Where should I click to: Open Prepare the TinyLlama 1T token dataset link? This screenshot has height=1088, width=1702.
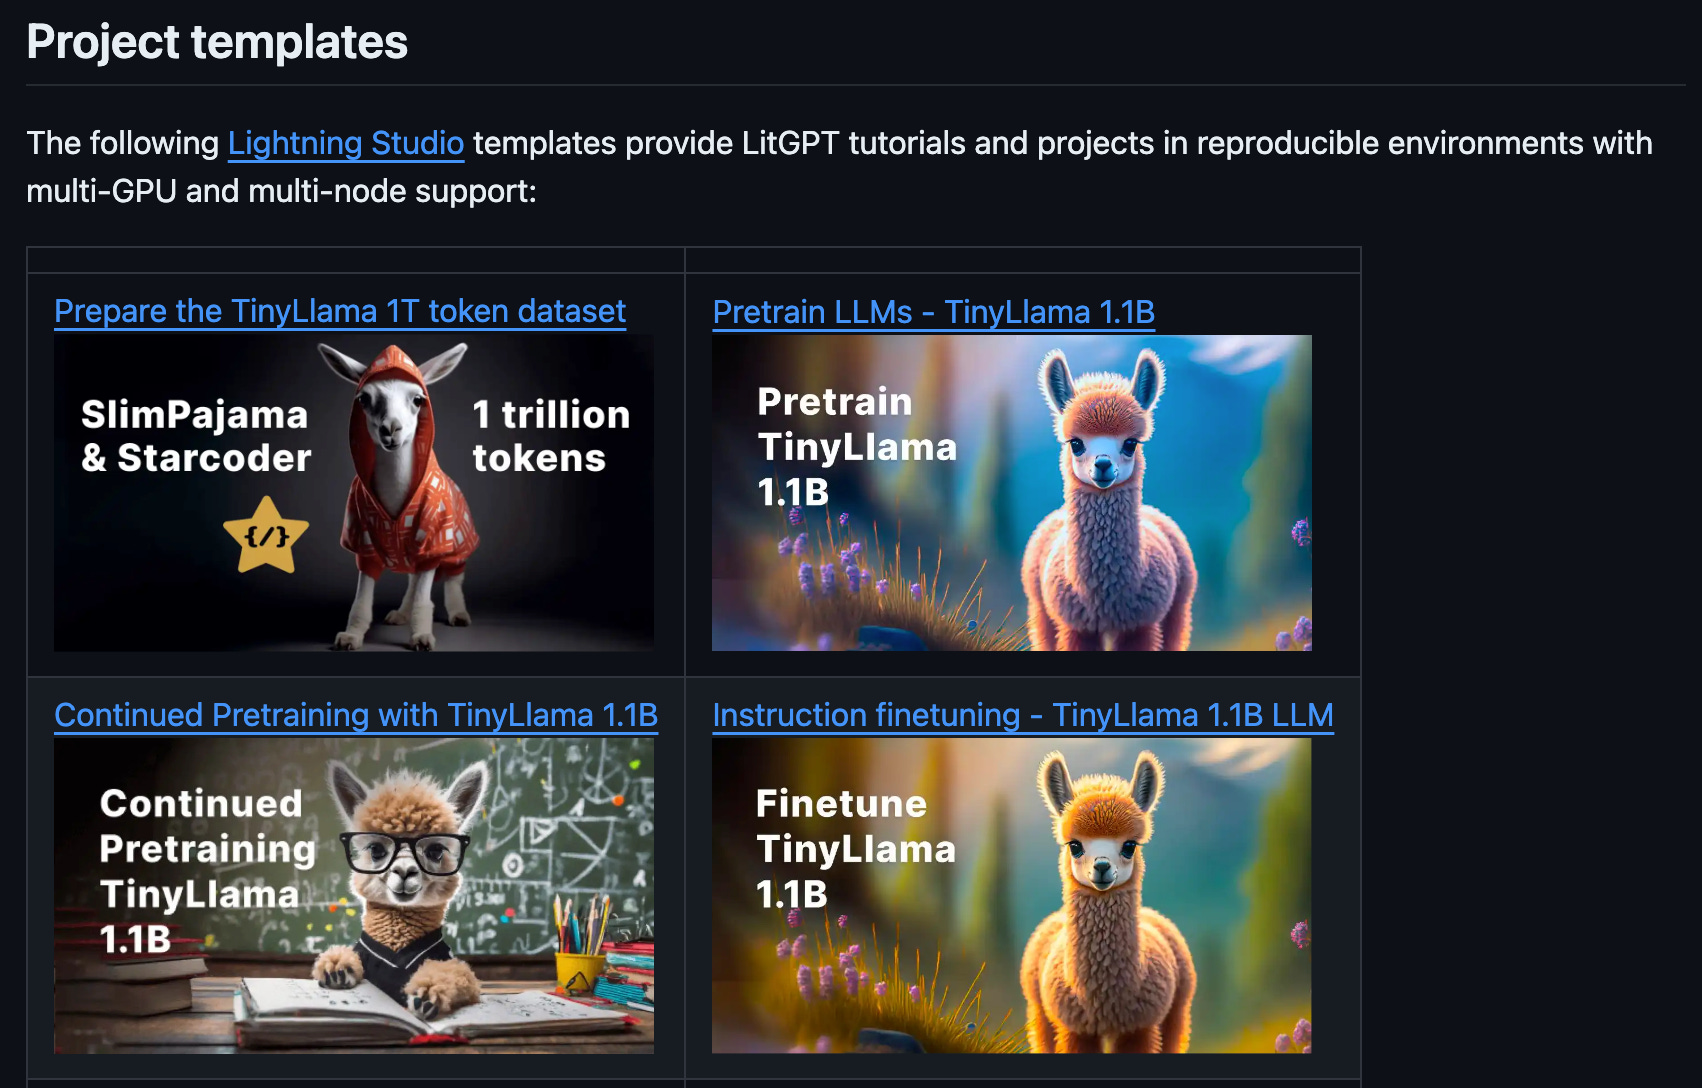point(340,311)
